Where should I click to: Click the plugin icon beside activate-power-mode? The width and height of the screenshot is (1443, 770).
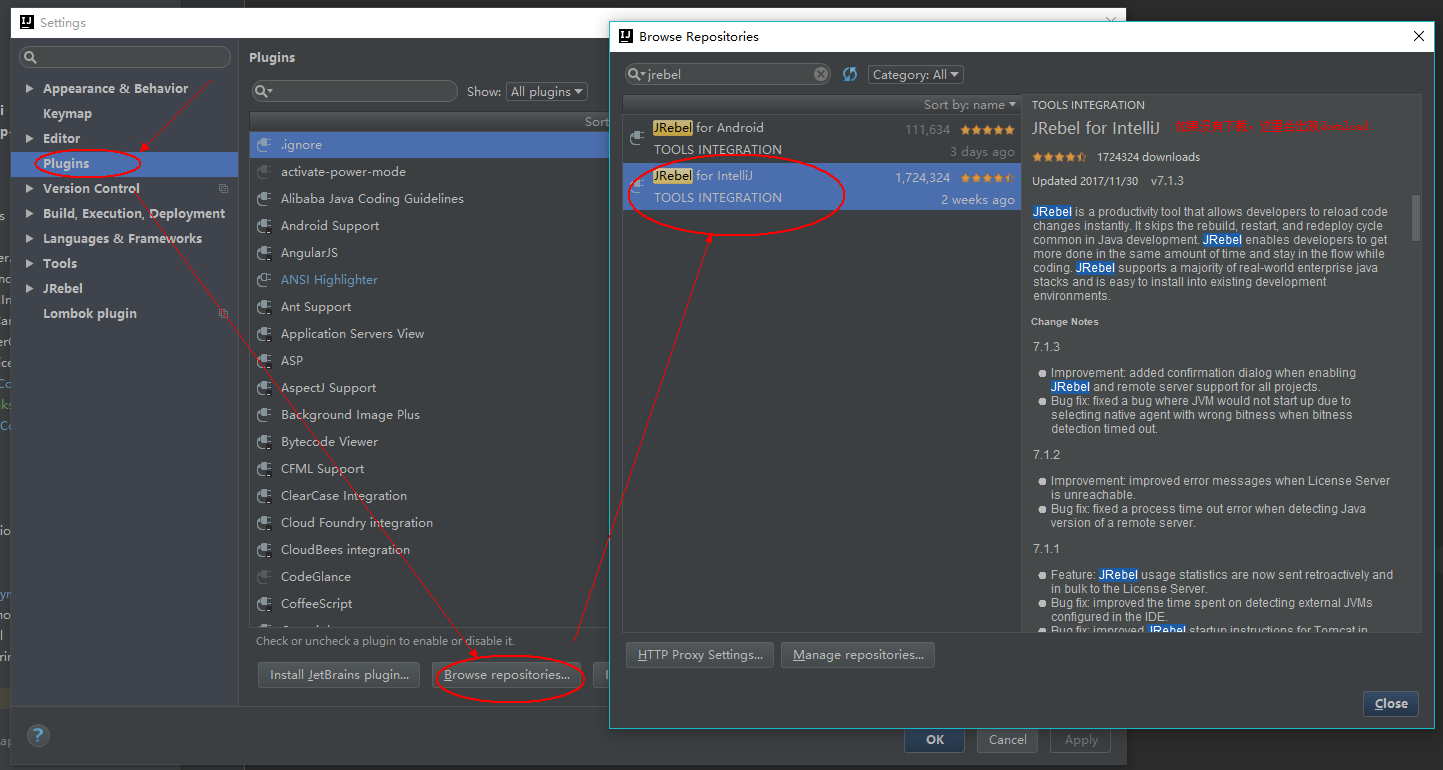coord(264,172)
